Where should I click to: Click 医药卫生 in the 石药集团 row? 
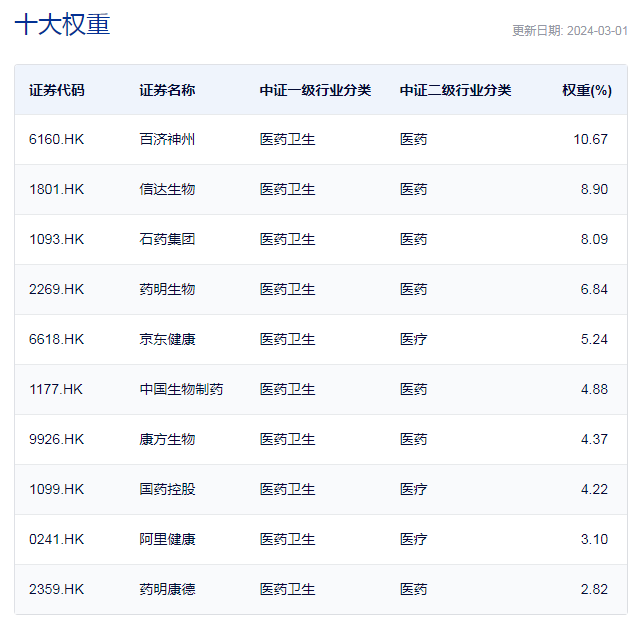[288, 239]
